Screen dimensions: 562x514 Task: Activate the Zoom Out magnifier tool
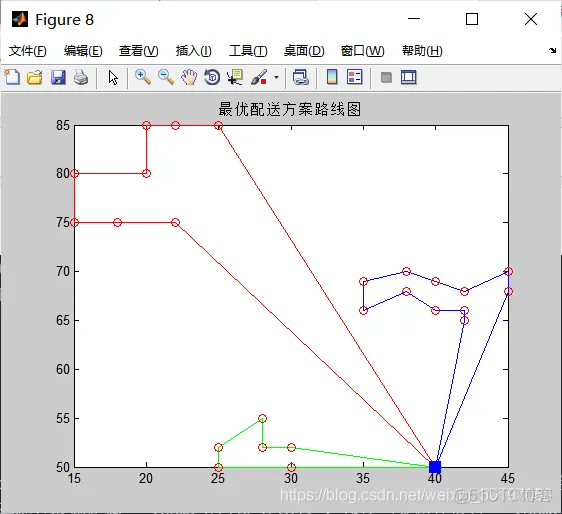click(x=166, y=77)
